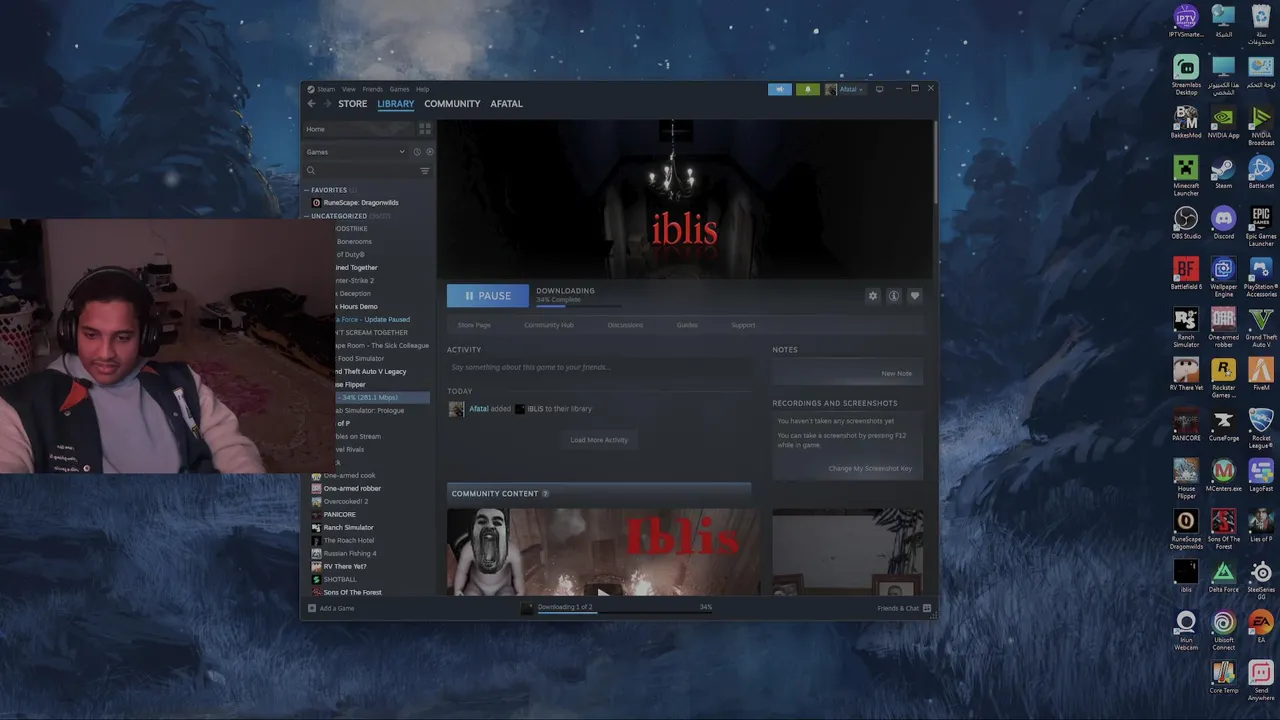Go to library Home
1280x720 pixels.
(358, 129)
